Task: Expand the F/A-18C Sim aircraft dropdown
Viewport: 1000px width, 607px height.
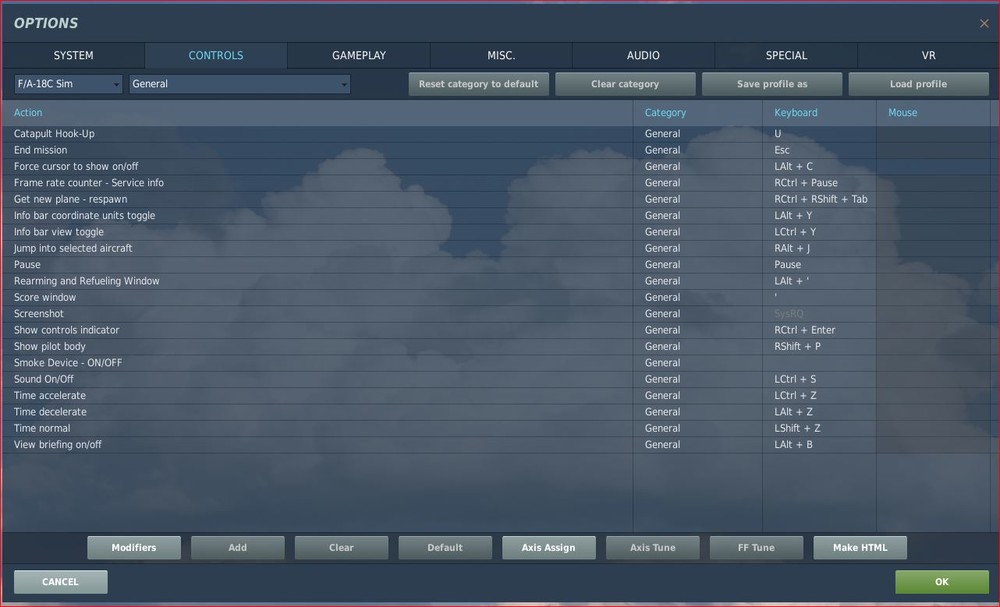Action: [68, 84]
